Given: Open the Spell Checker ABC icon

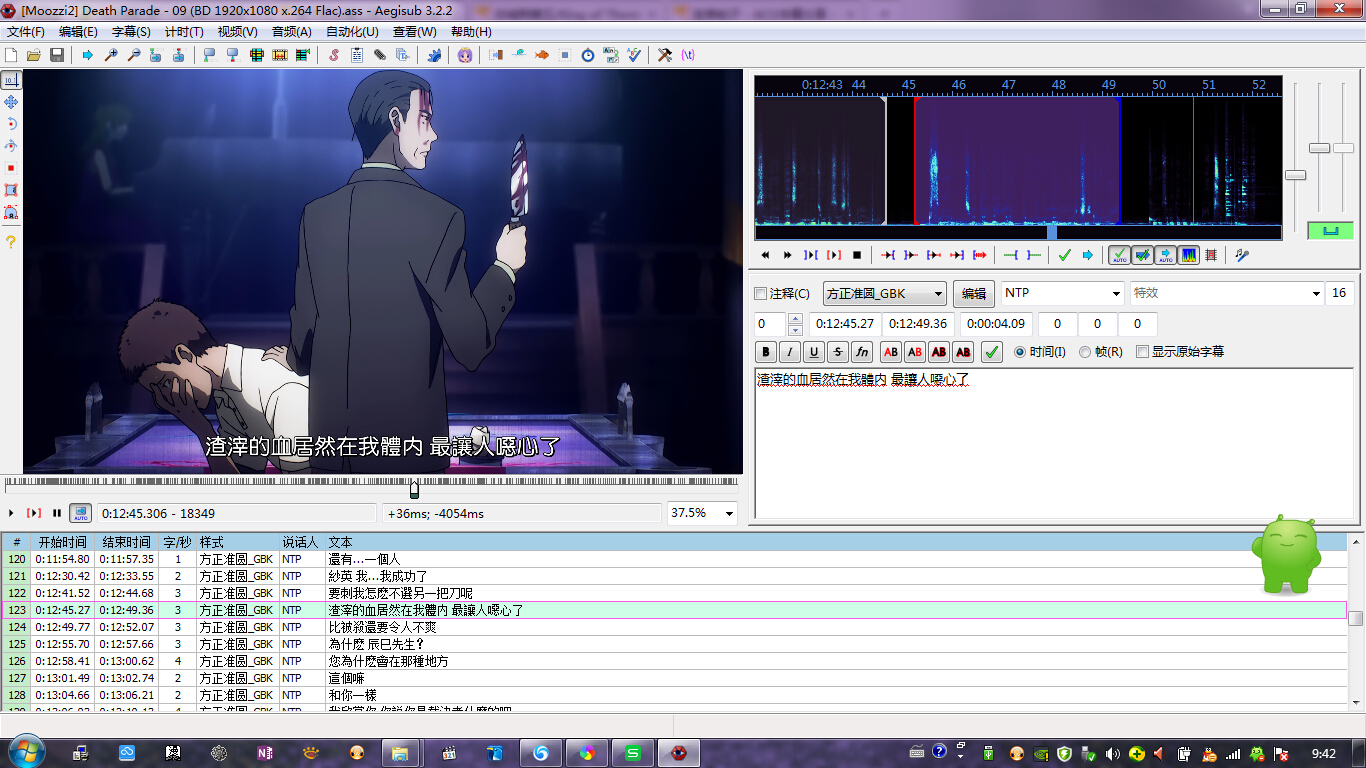Looking at the screenshot, I should pos(634,55).
